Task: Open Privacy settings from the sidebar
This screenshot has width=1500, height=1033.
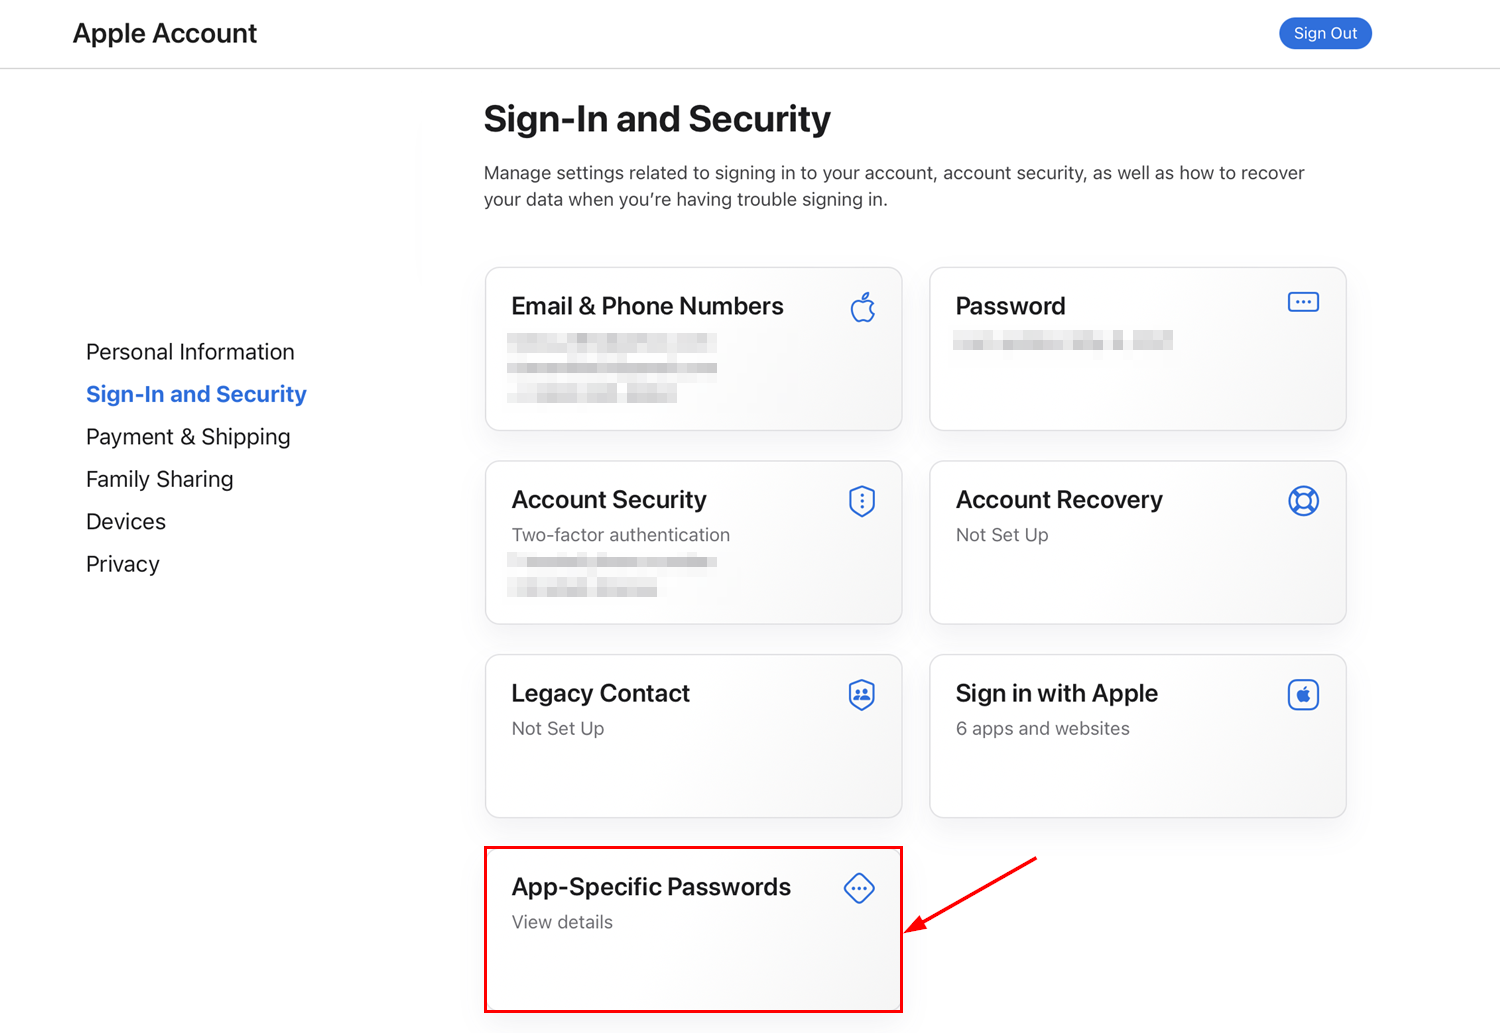Action: [122, 564]
